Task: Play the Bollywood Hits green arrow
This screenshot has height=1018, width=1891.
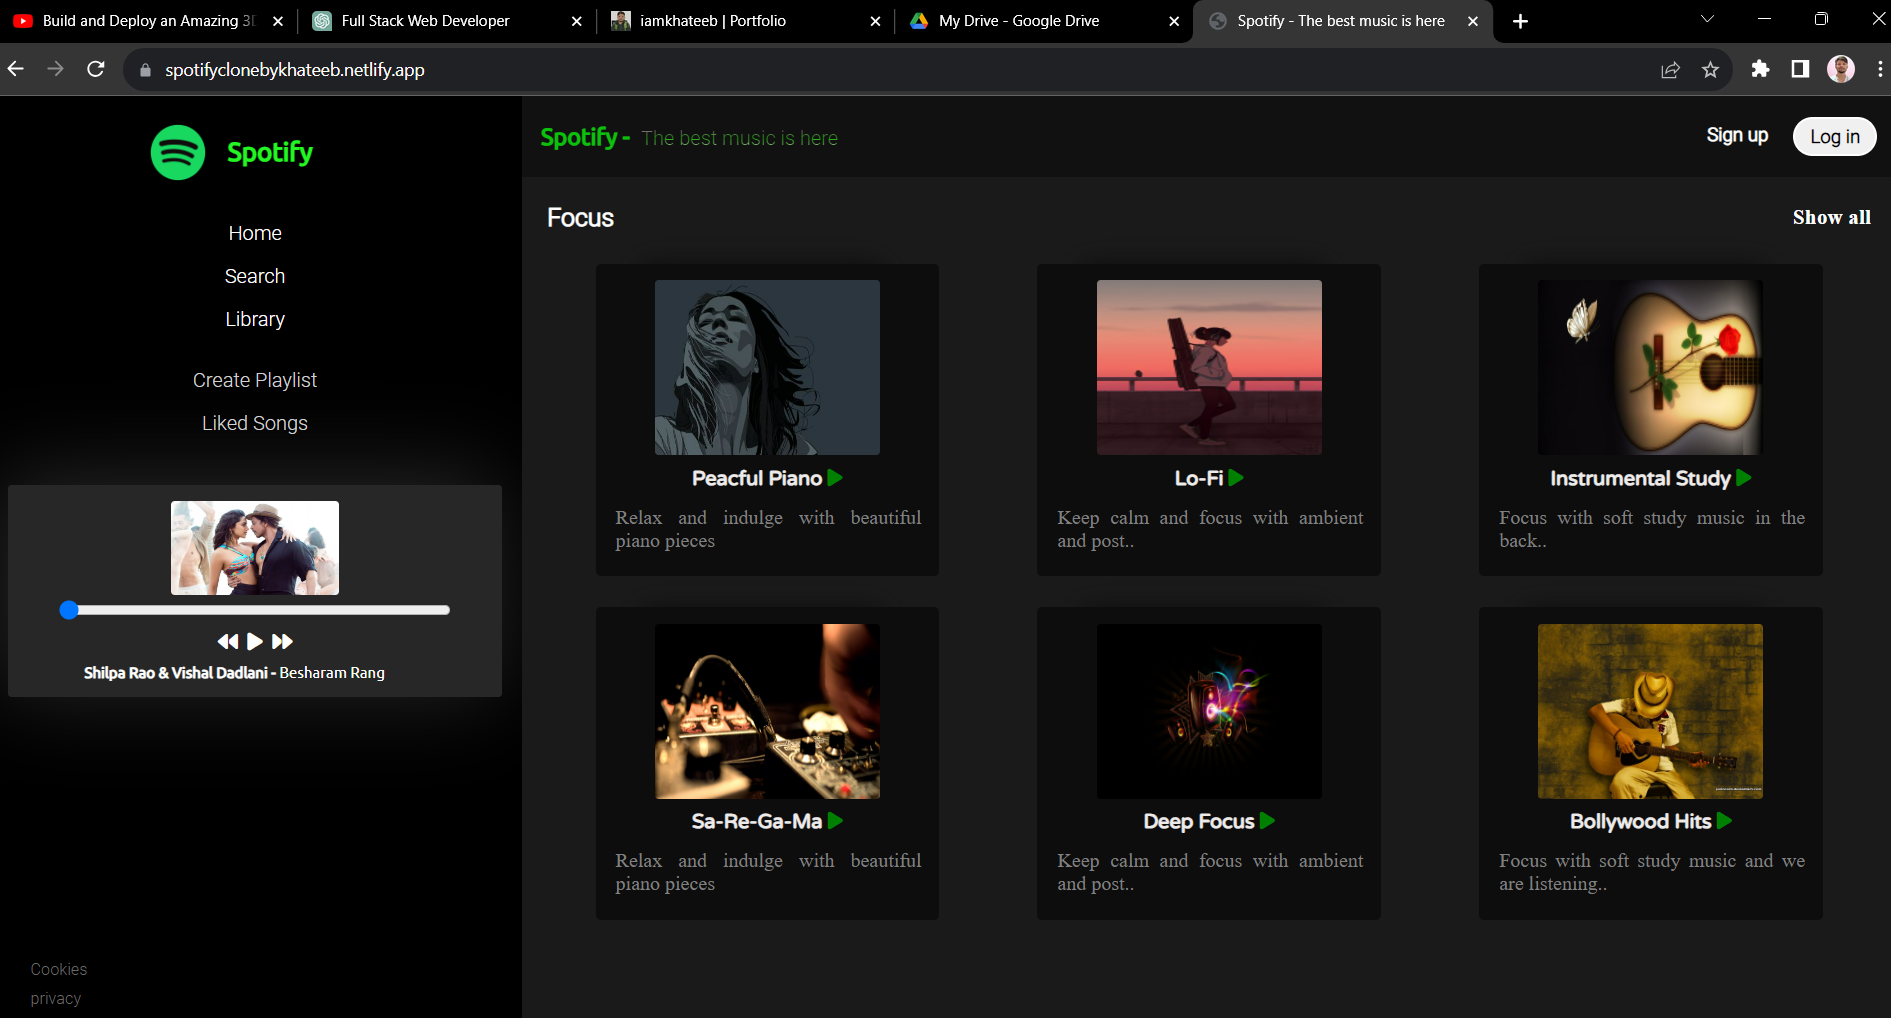Action: coord(1724,821)
